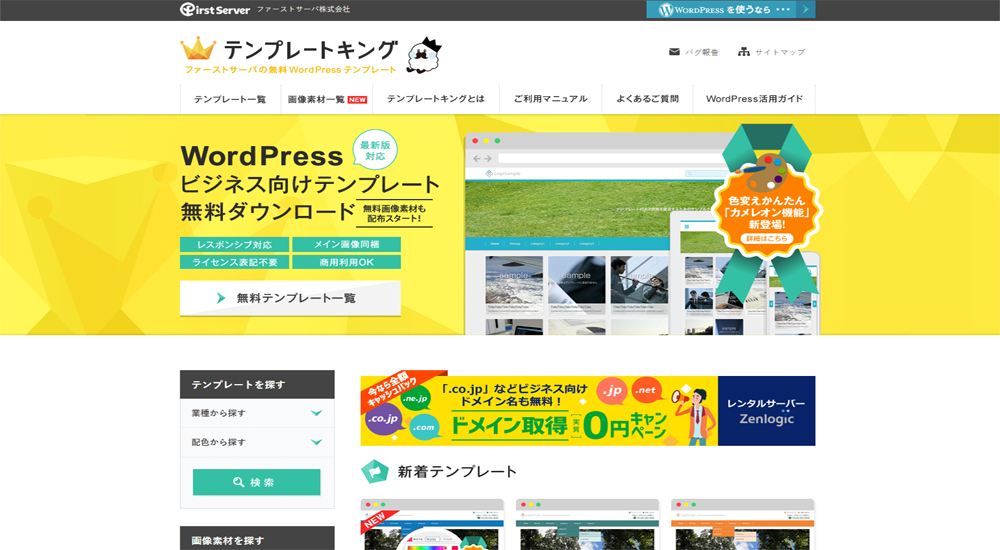The width and height of the screenshot is (1000, 550).
Task: Click the 無料テンプレート一覧 button
Action: click(x=290, y=298)
